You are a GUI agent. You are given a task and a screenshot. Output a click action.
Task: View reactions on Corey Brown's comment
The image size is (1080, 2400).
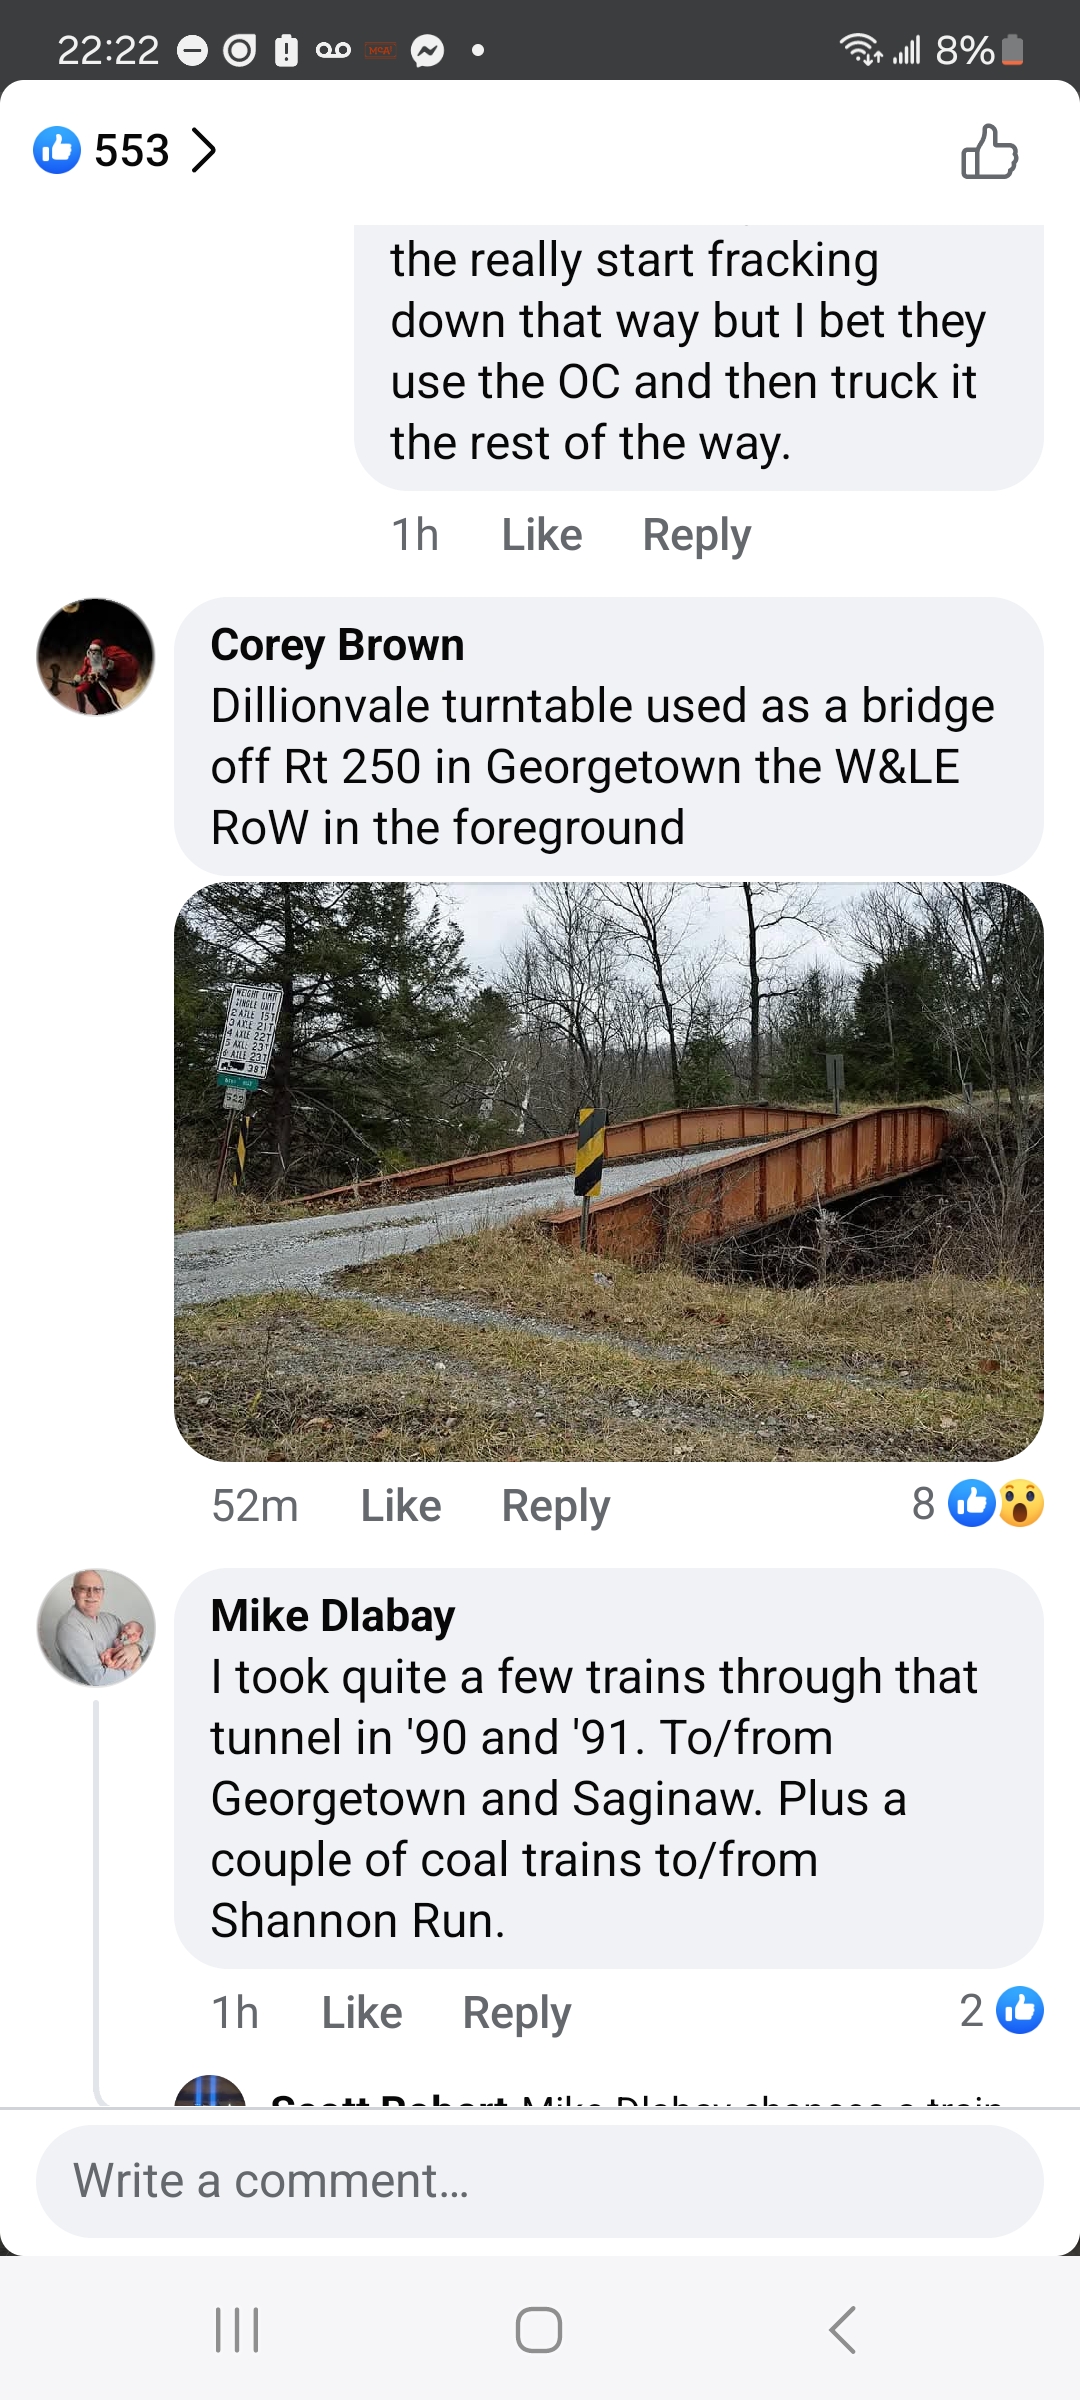coord(978,1503)
